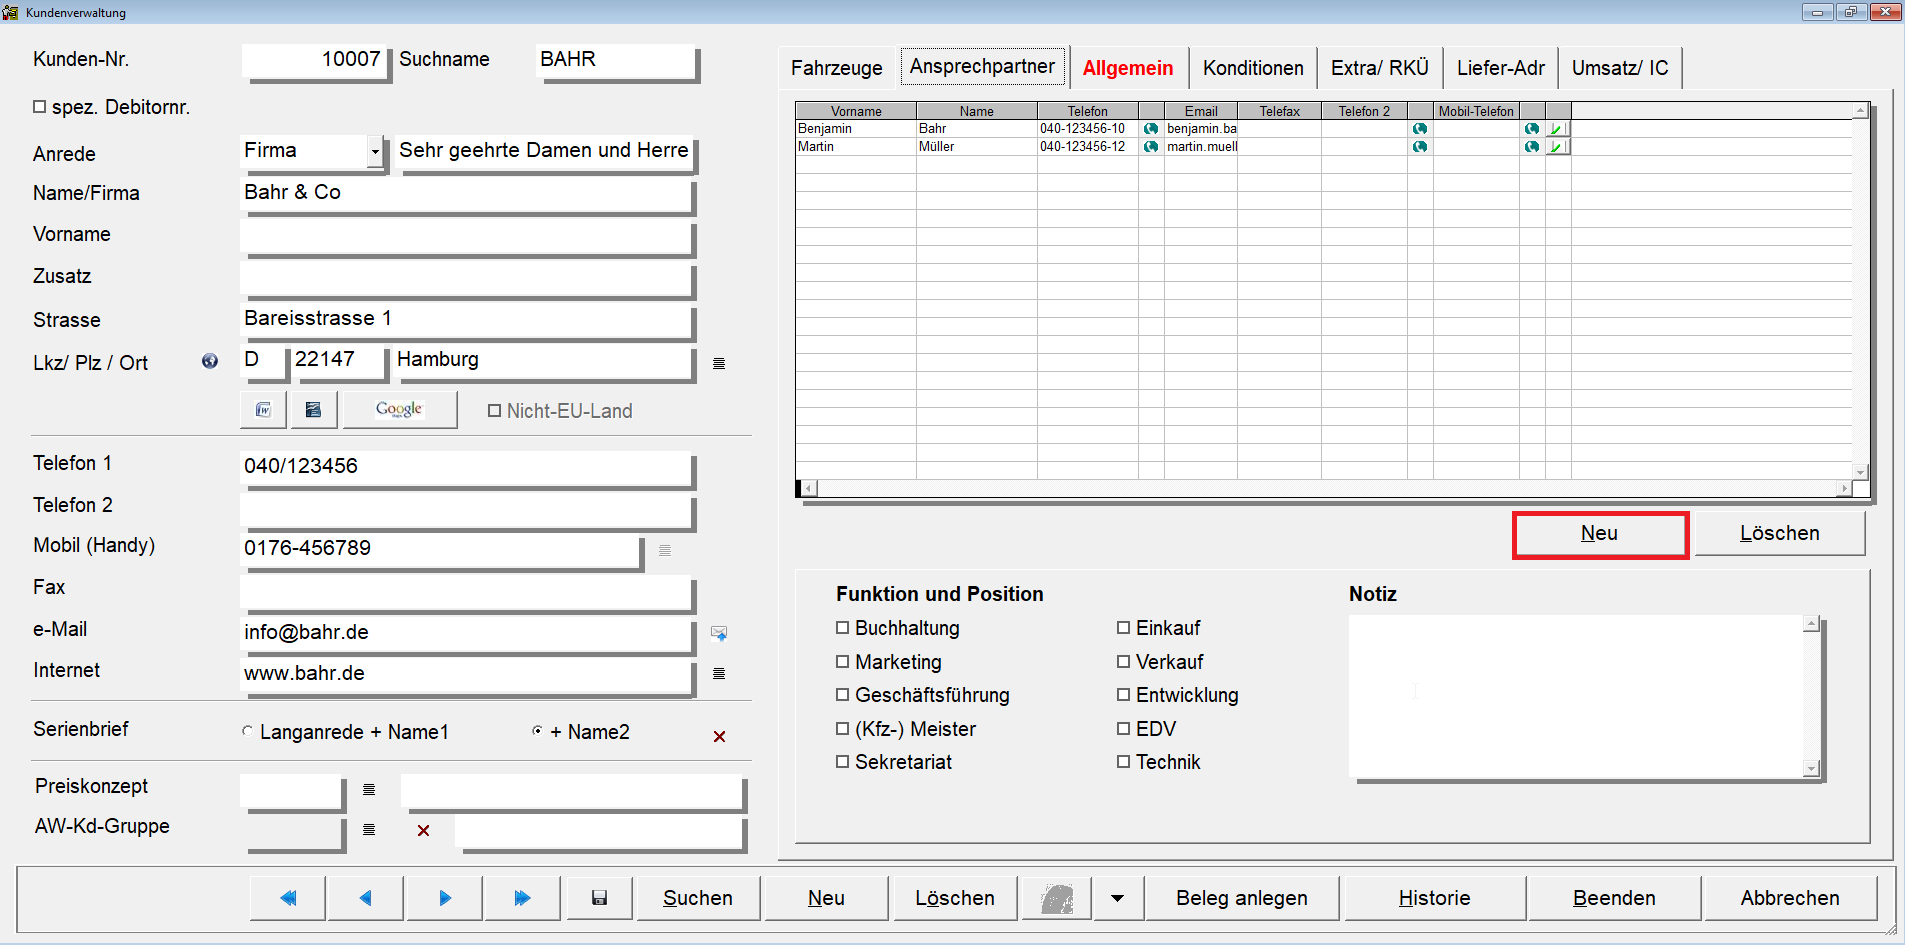Click the list icon beside the Internet field

pos(718,674)
